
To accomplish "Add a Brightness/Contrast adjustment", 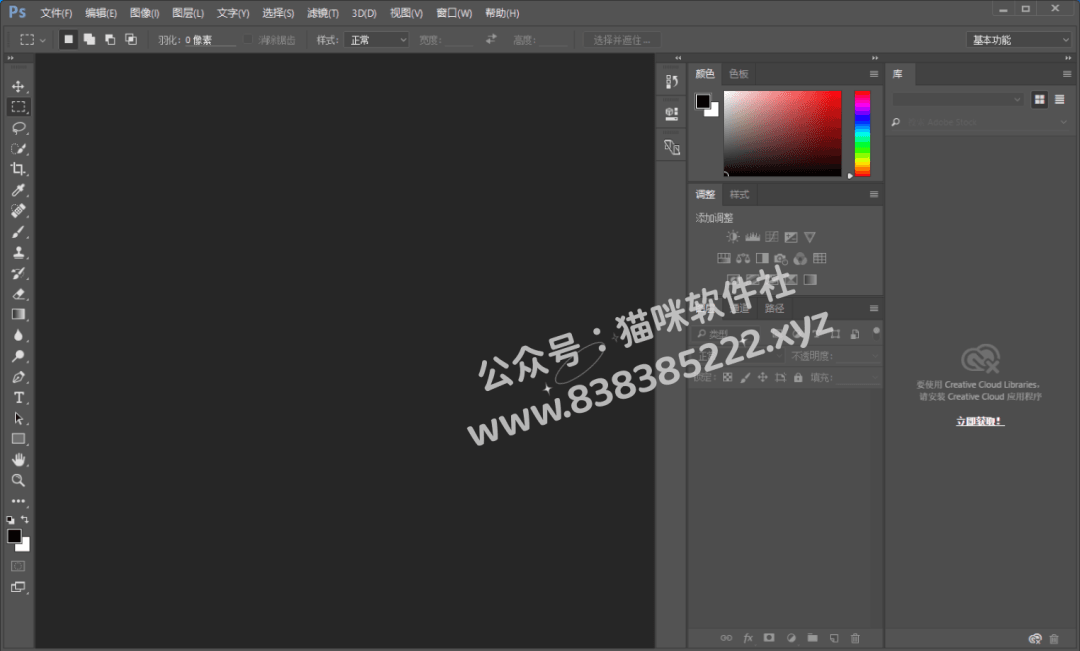I will click(x=733, y=237).
